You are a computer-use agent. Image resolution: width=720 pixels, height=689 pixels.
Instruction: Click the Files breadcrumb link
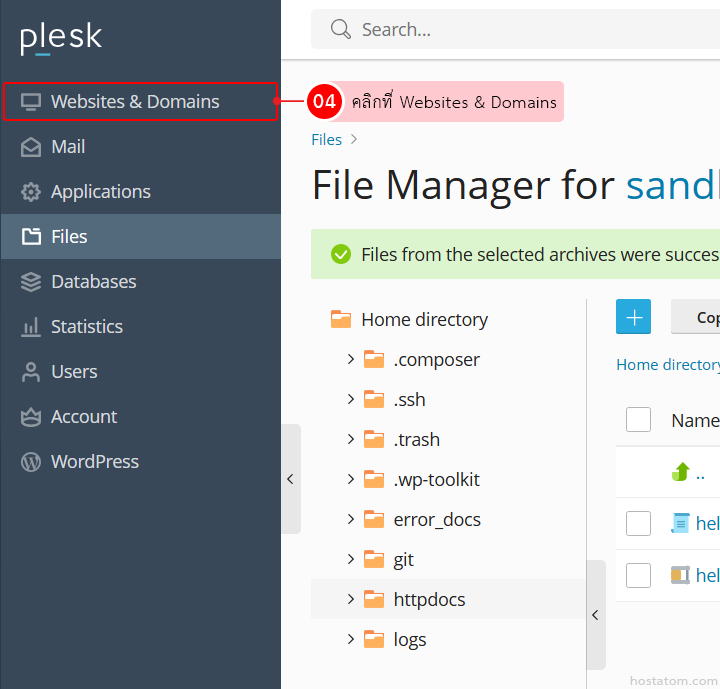point(326,140)
